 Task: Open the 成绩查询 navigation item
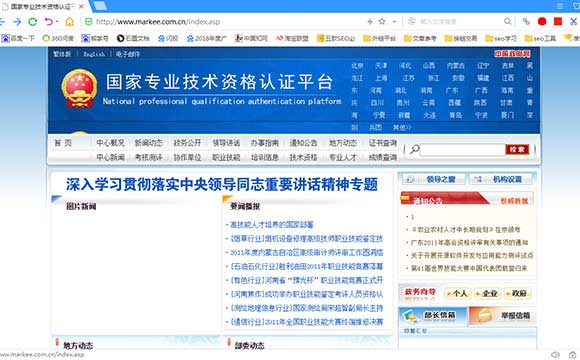tap(382, 157)
